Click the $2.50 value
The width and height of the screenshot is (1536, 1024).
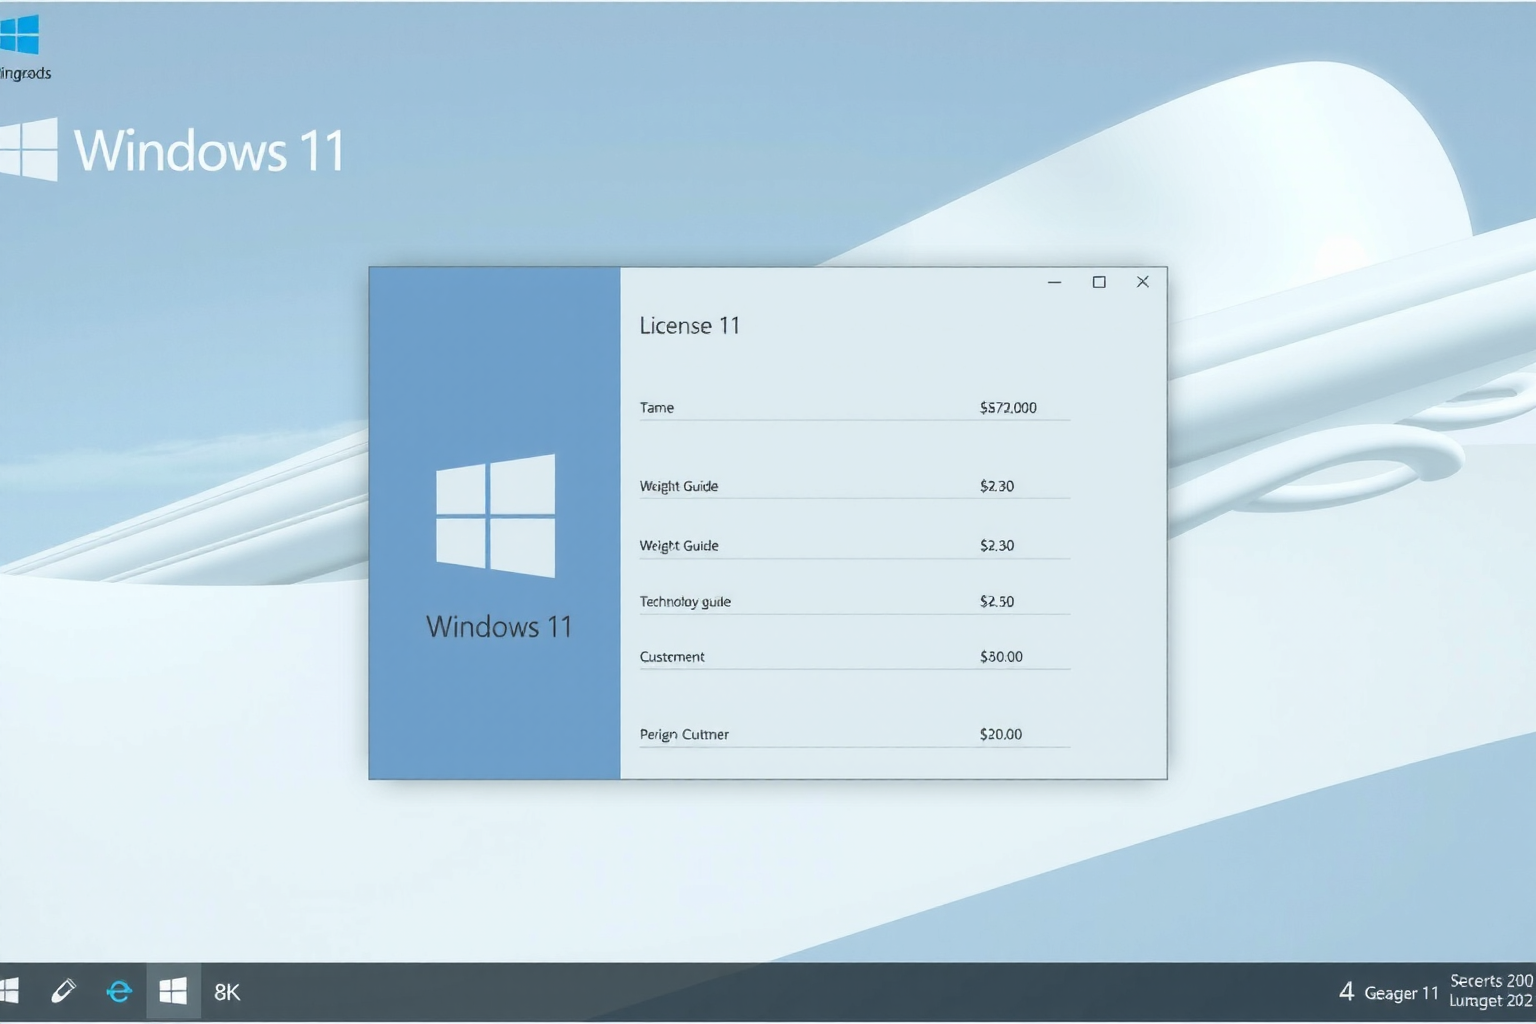(x=997, y=601)
